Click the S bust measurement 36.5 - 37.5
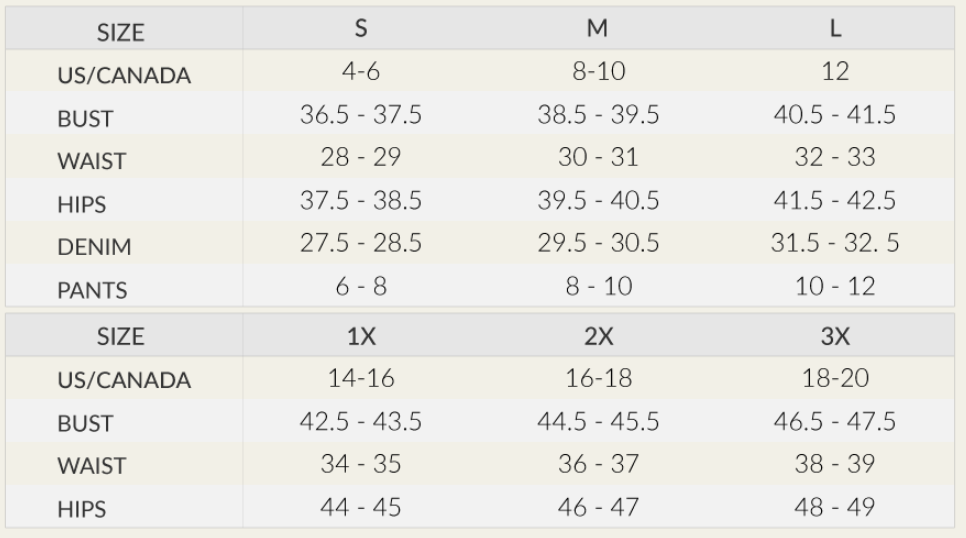This screenshot has height=538, width=966. (x=361, y=116)
